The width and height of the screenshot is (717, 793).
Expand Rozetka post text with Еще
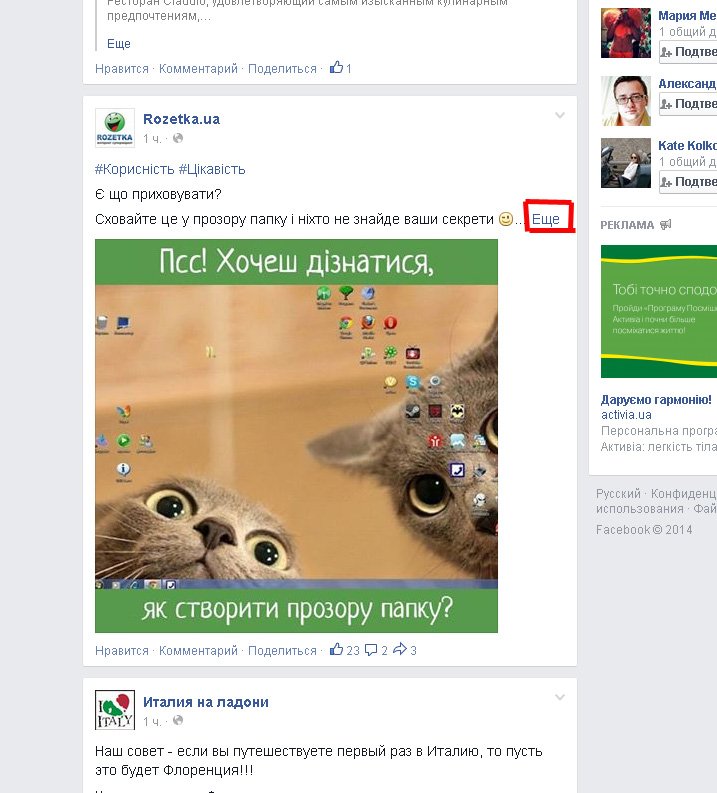click(546, 219)
